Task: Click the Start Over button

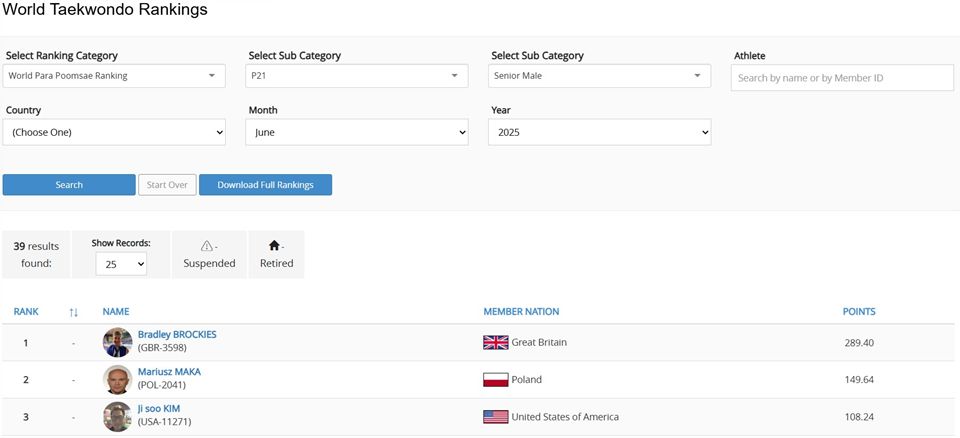Action: click(167, 185)
